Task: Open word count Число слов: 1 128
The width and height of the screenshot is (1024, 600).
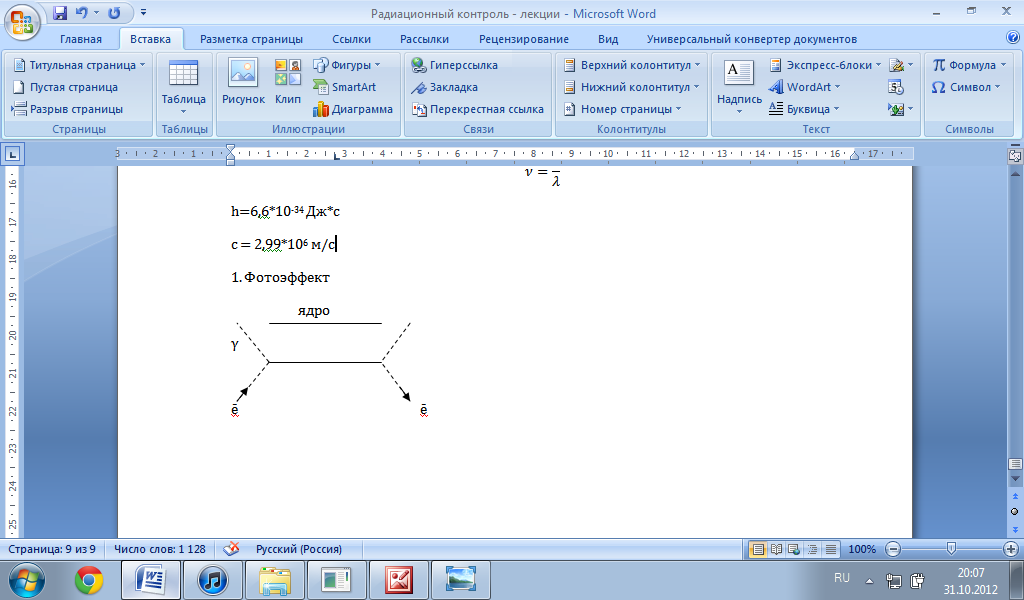Action: click(160, 549)
